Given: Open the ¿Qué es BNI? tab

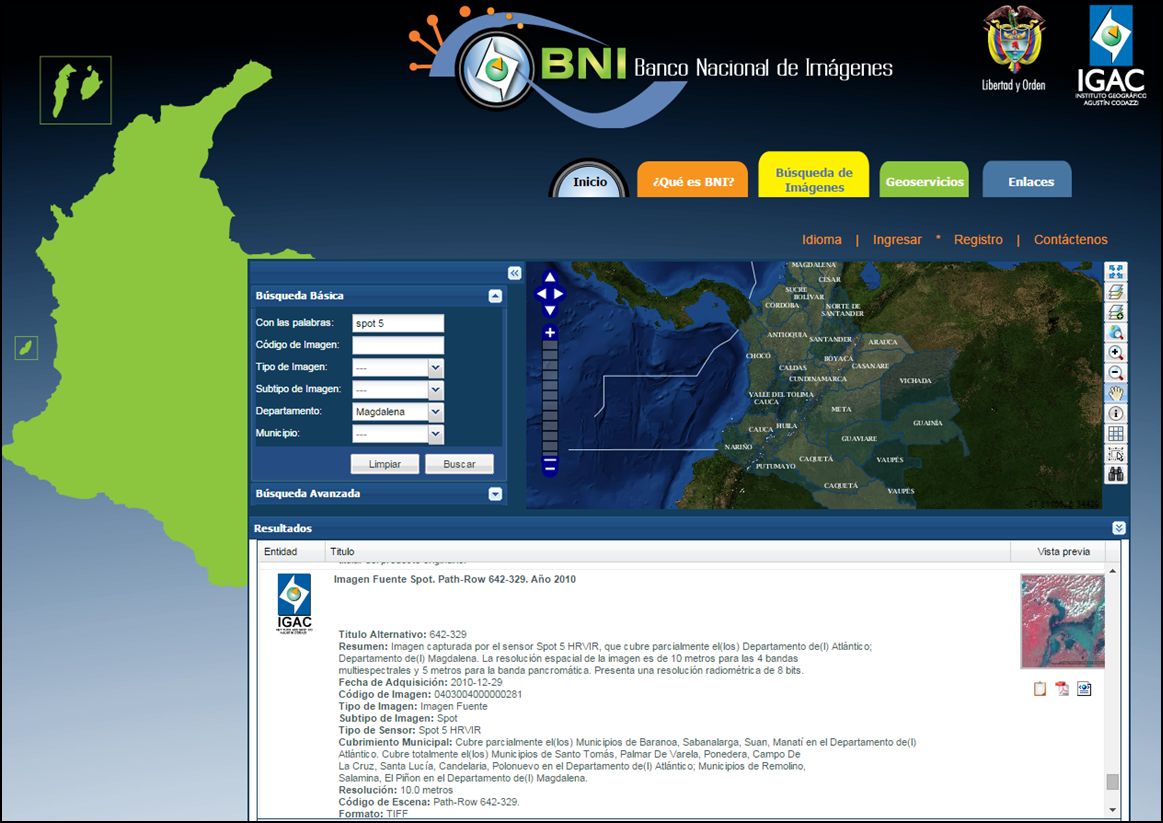Looking at the screenshot, I should pos(693,180).
